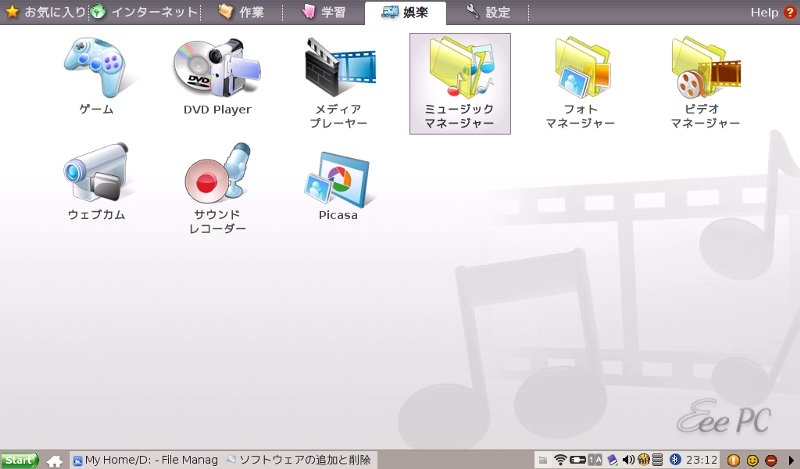Screen dimensions: 800x469
Task: Click the battery power tray icon
Action: [578, 460]
